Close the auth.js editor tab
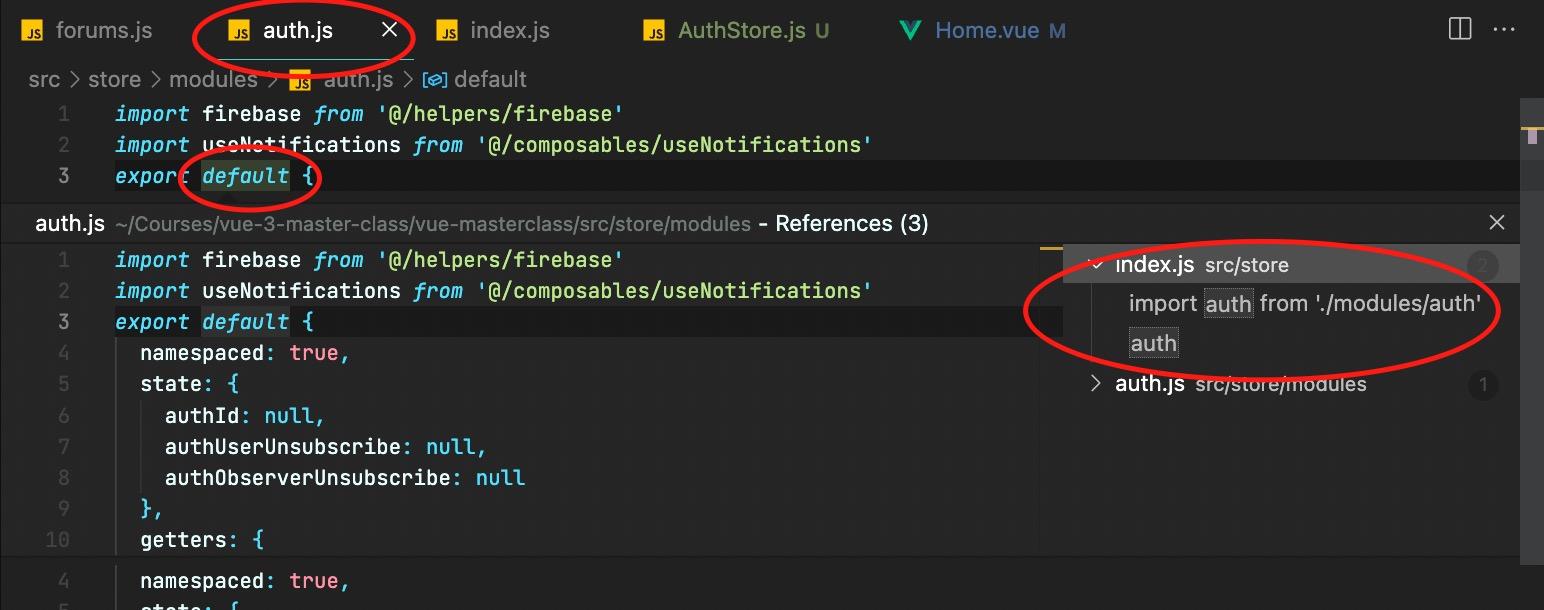Image resolution: width=1544 pixels, height=610 pixels. [390, 30]
